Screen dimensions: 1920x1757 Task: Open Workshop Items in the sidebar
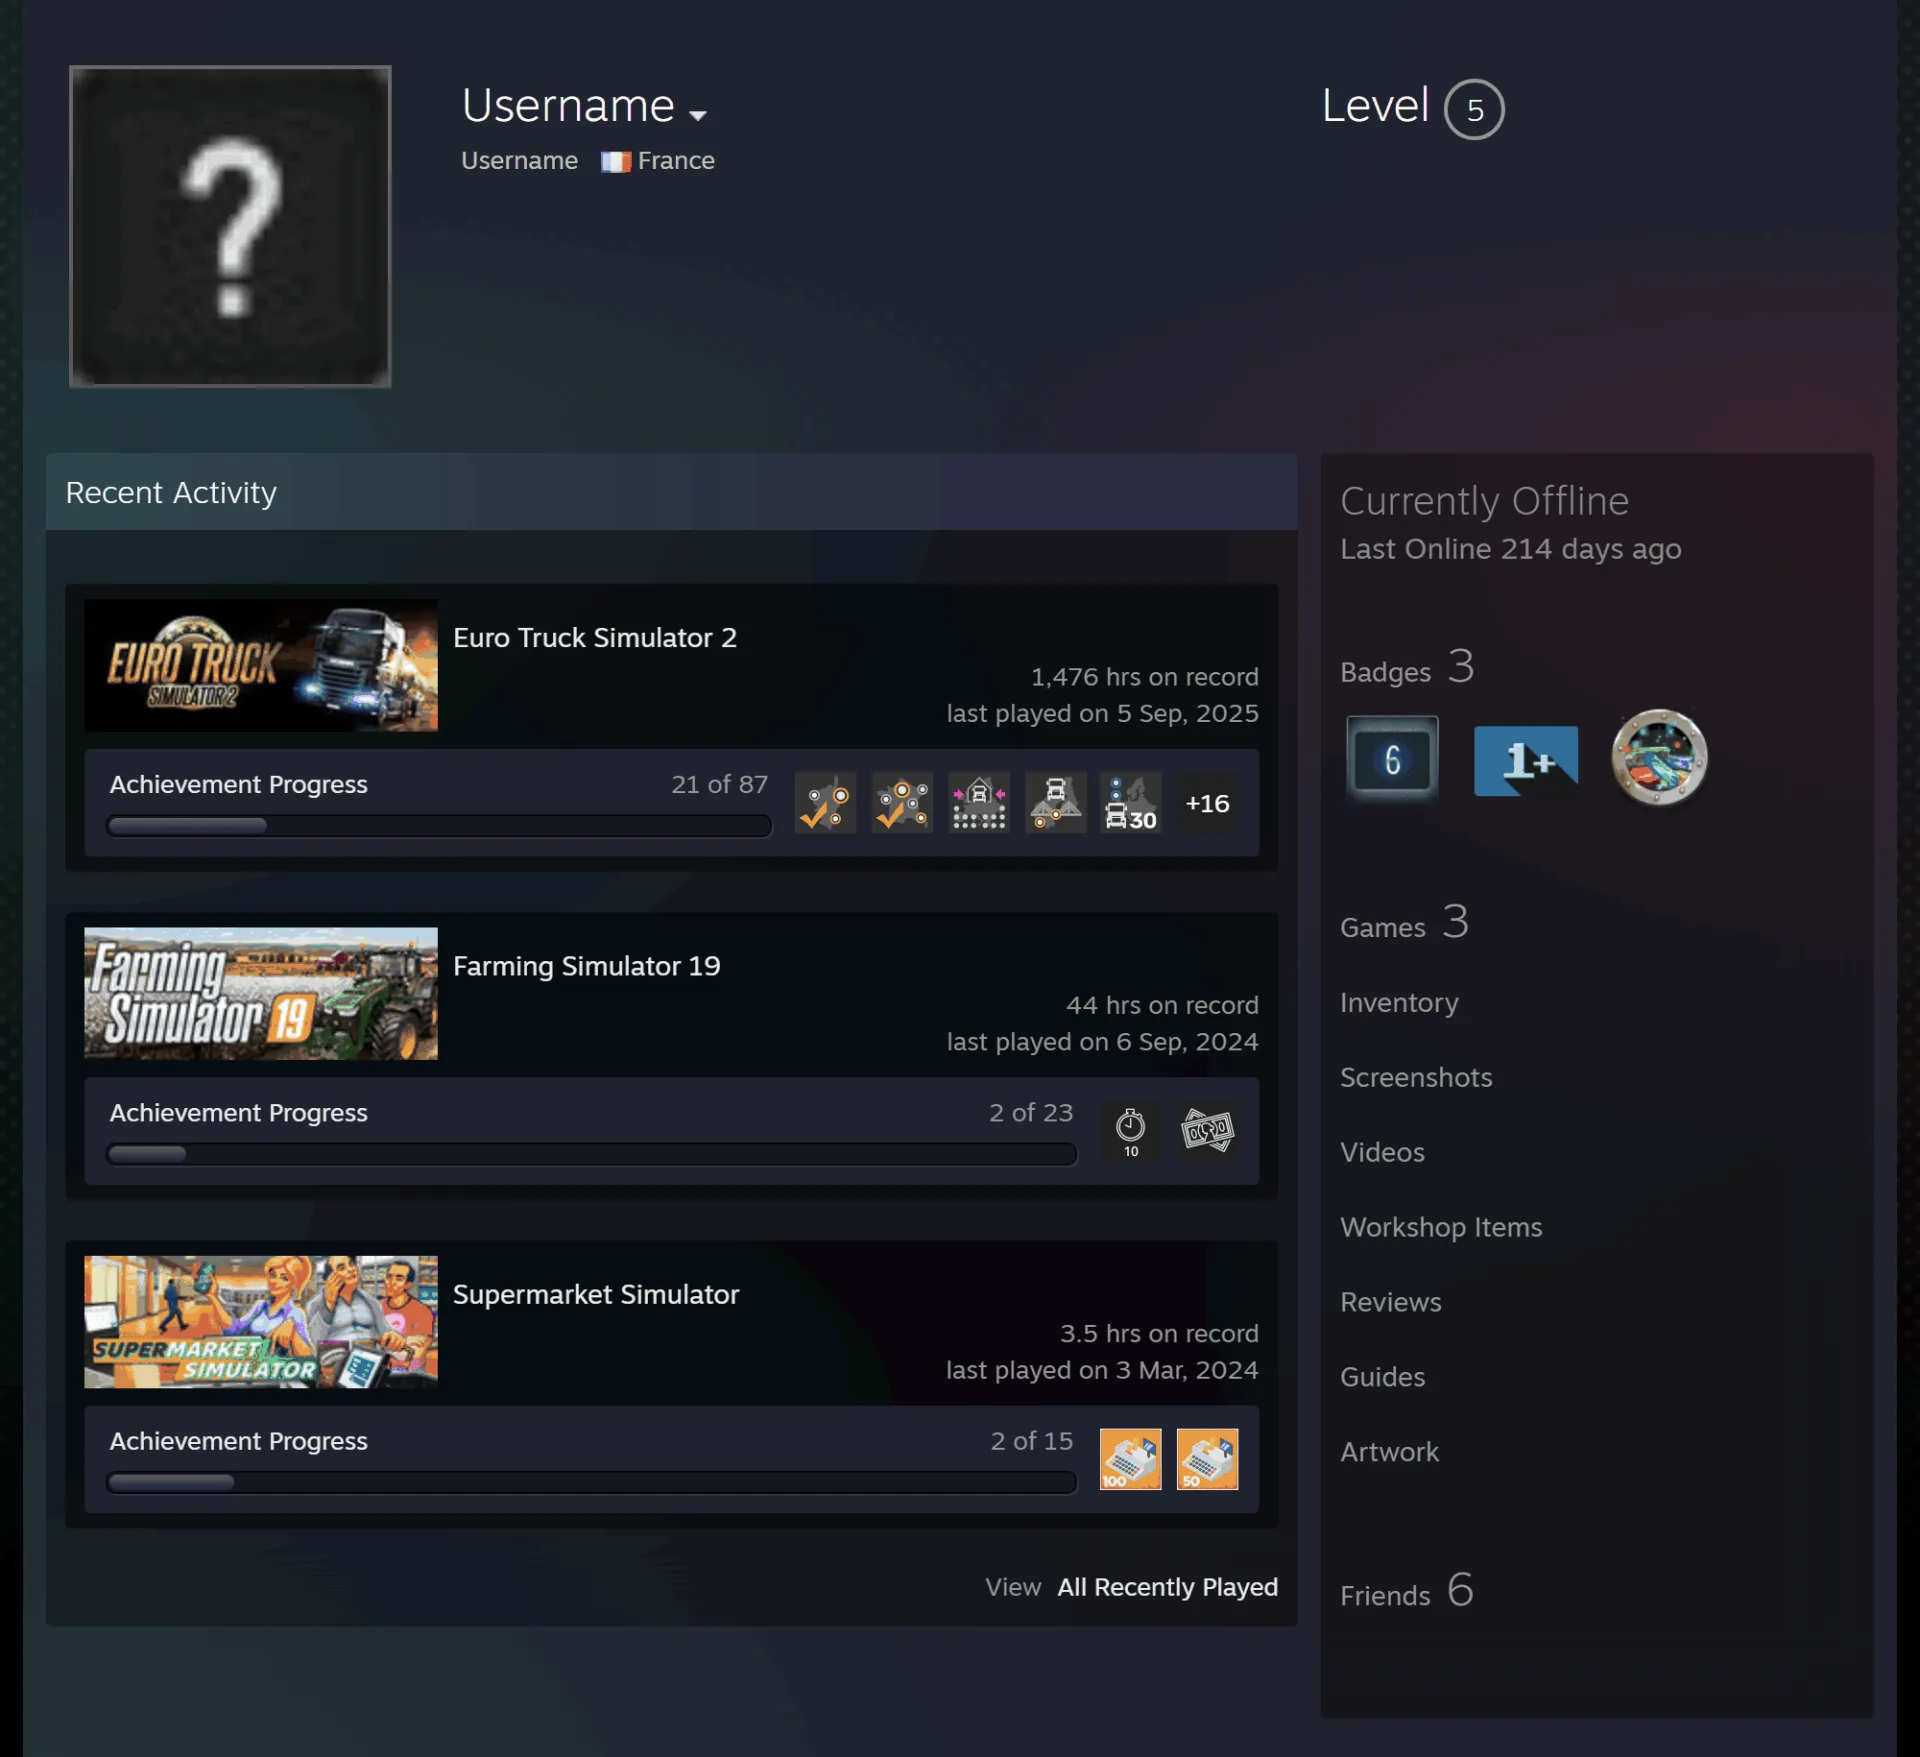point(1441,1227)
